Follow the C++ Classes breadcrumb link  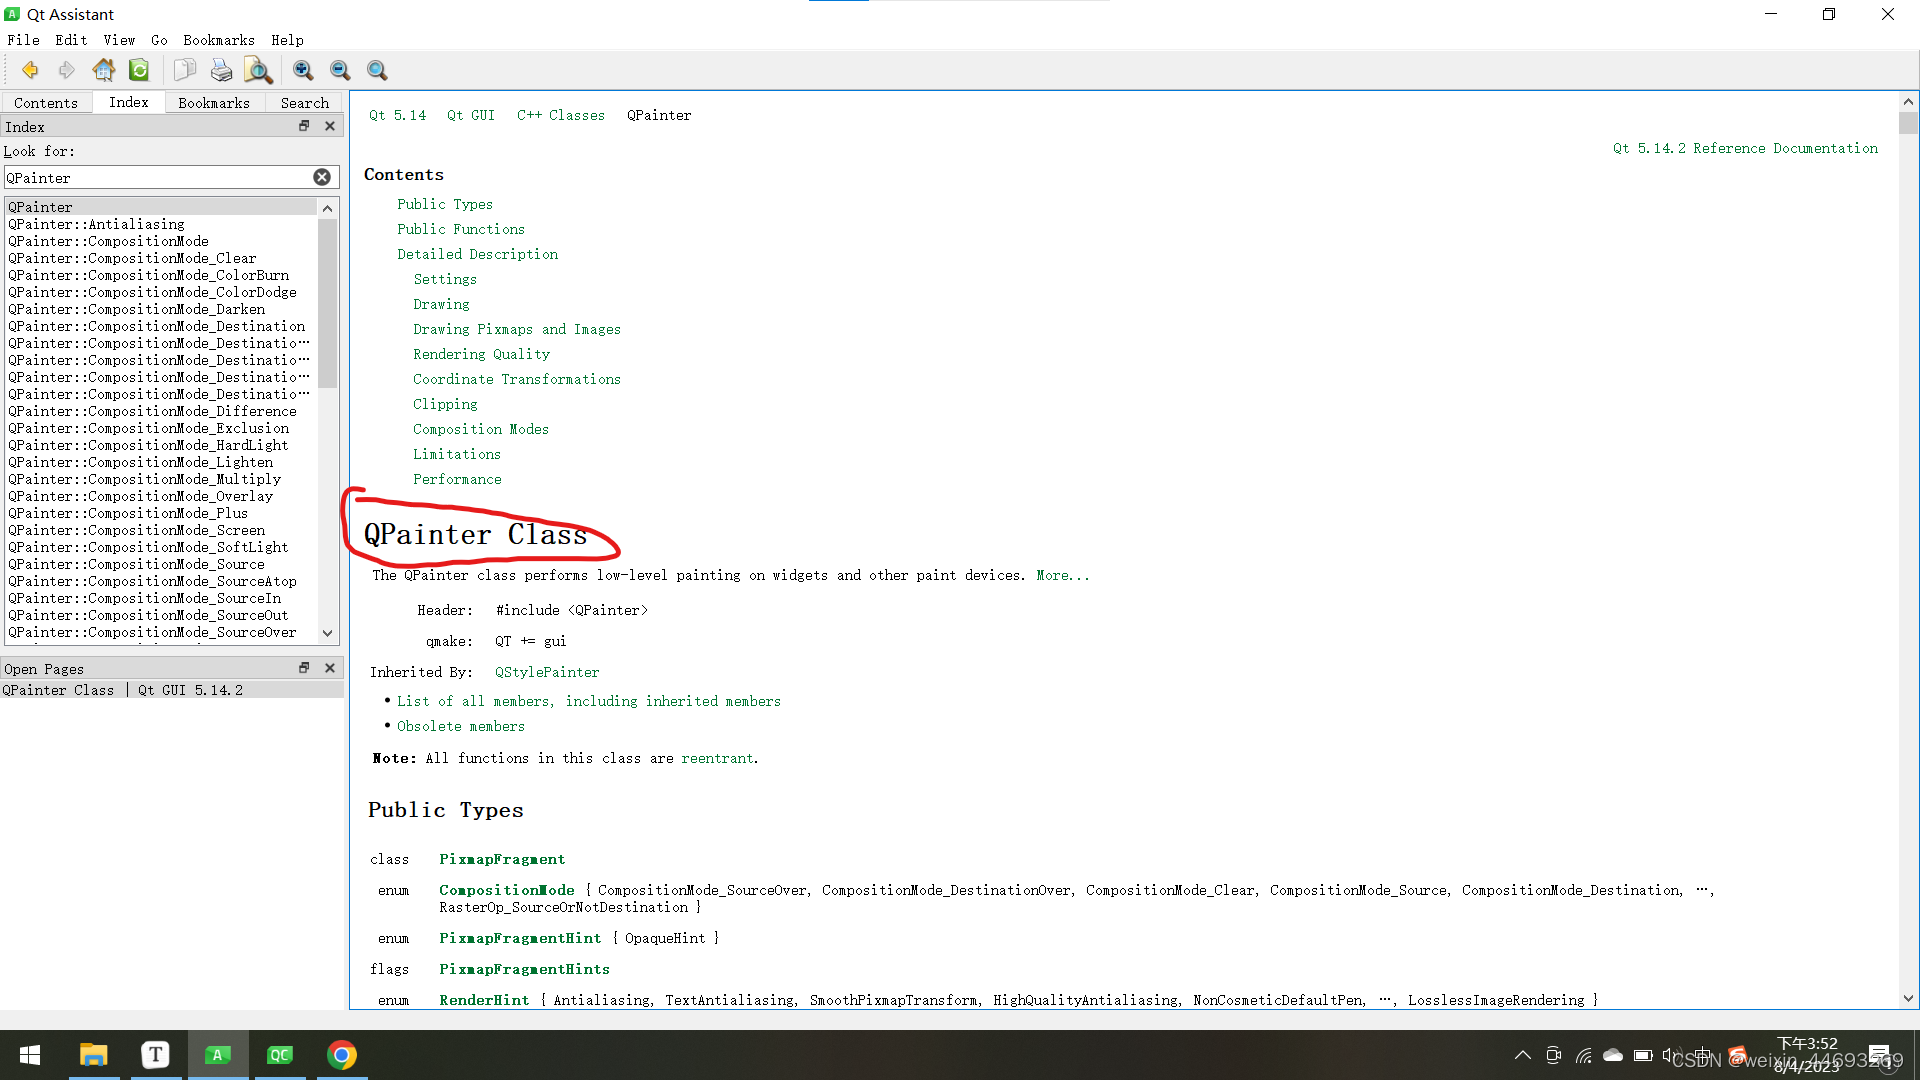(561, 115)
